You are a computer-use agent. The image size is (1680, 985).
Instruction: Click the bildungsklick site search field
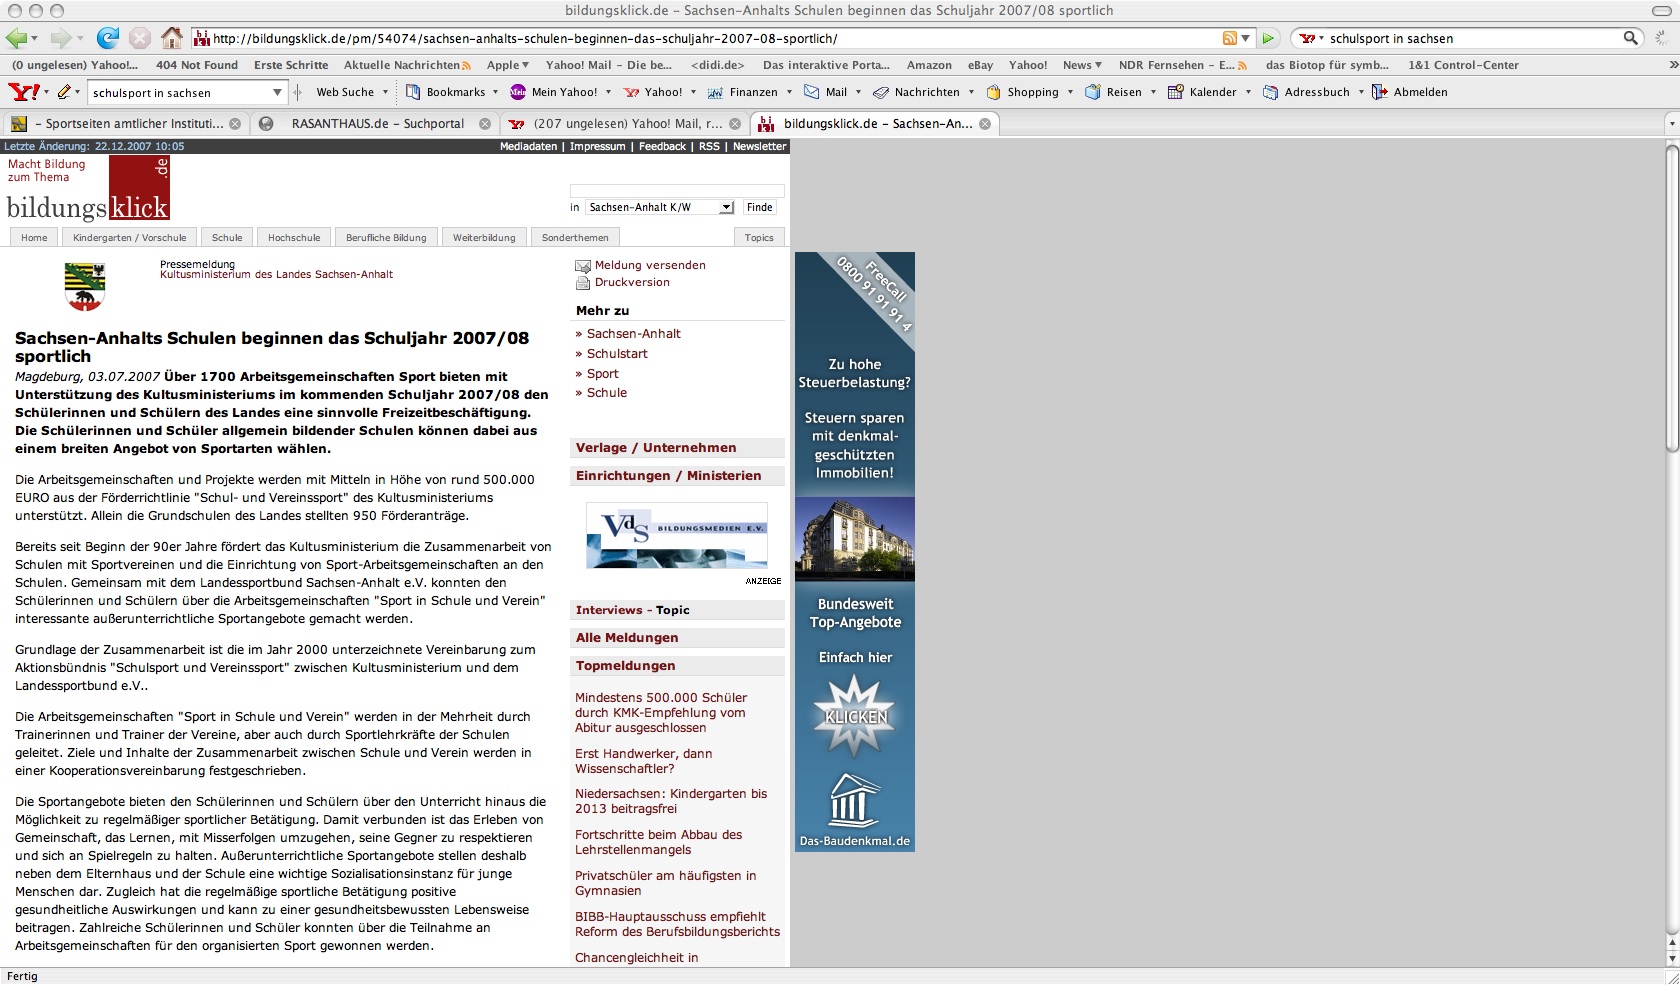point(676,190)
